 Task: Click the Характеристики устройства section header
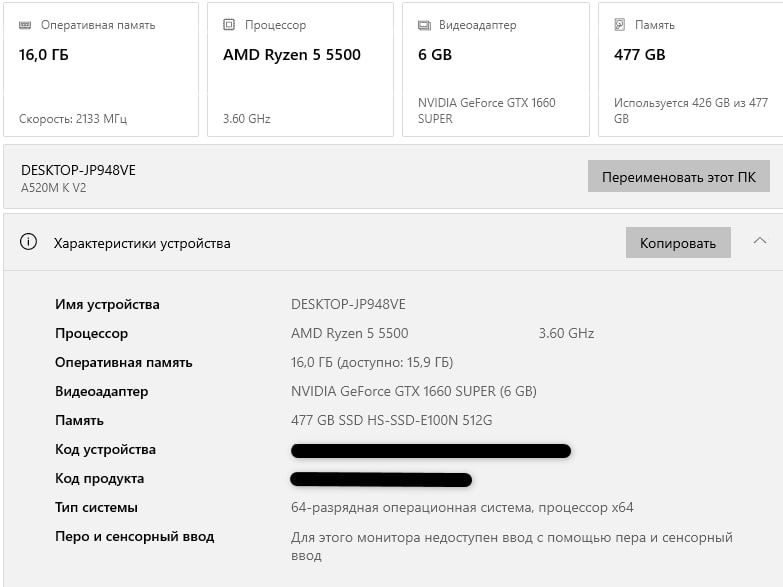pos(142,243)
